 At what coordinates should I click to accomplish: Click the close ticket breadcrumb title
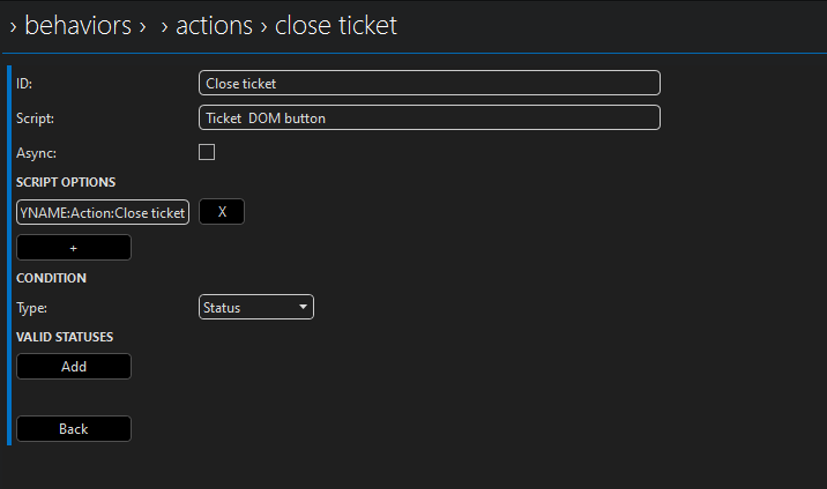[336, 25]
